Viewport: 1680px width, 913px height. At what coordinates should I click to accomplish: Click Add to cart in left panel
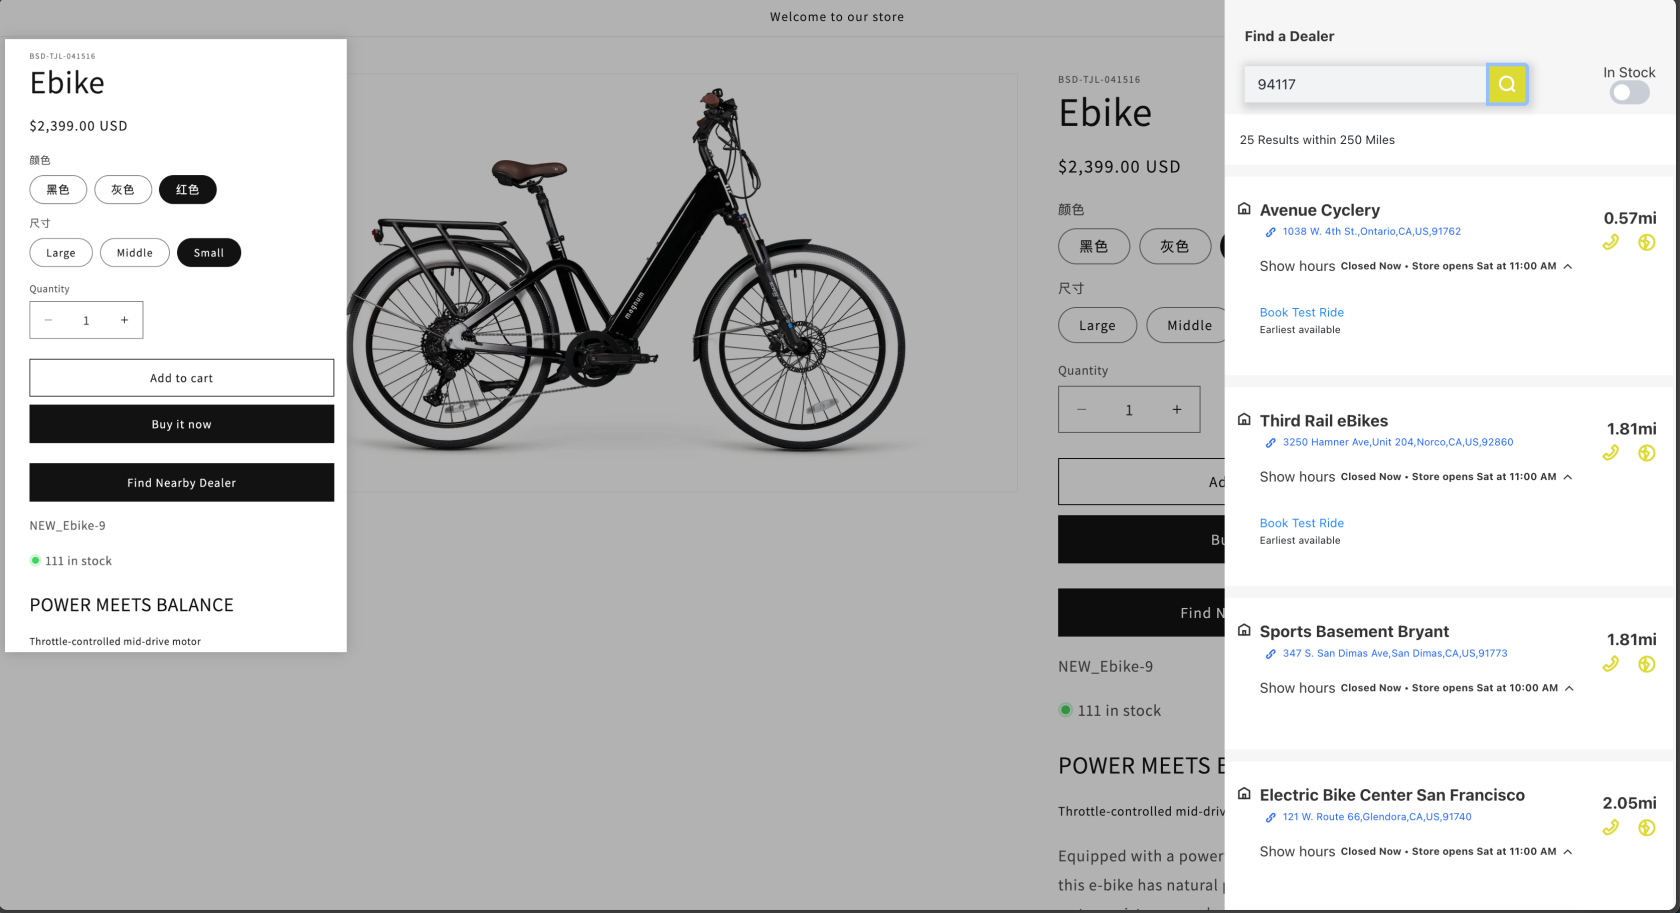click(182, 378)
